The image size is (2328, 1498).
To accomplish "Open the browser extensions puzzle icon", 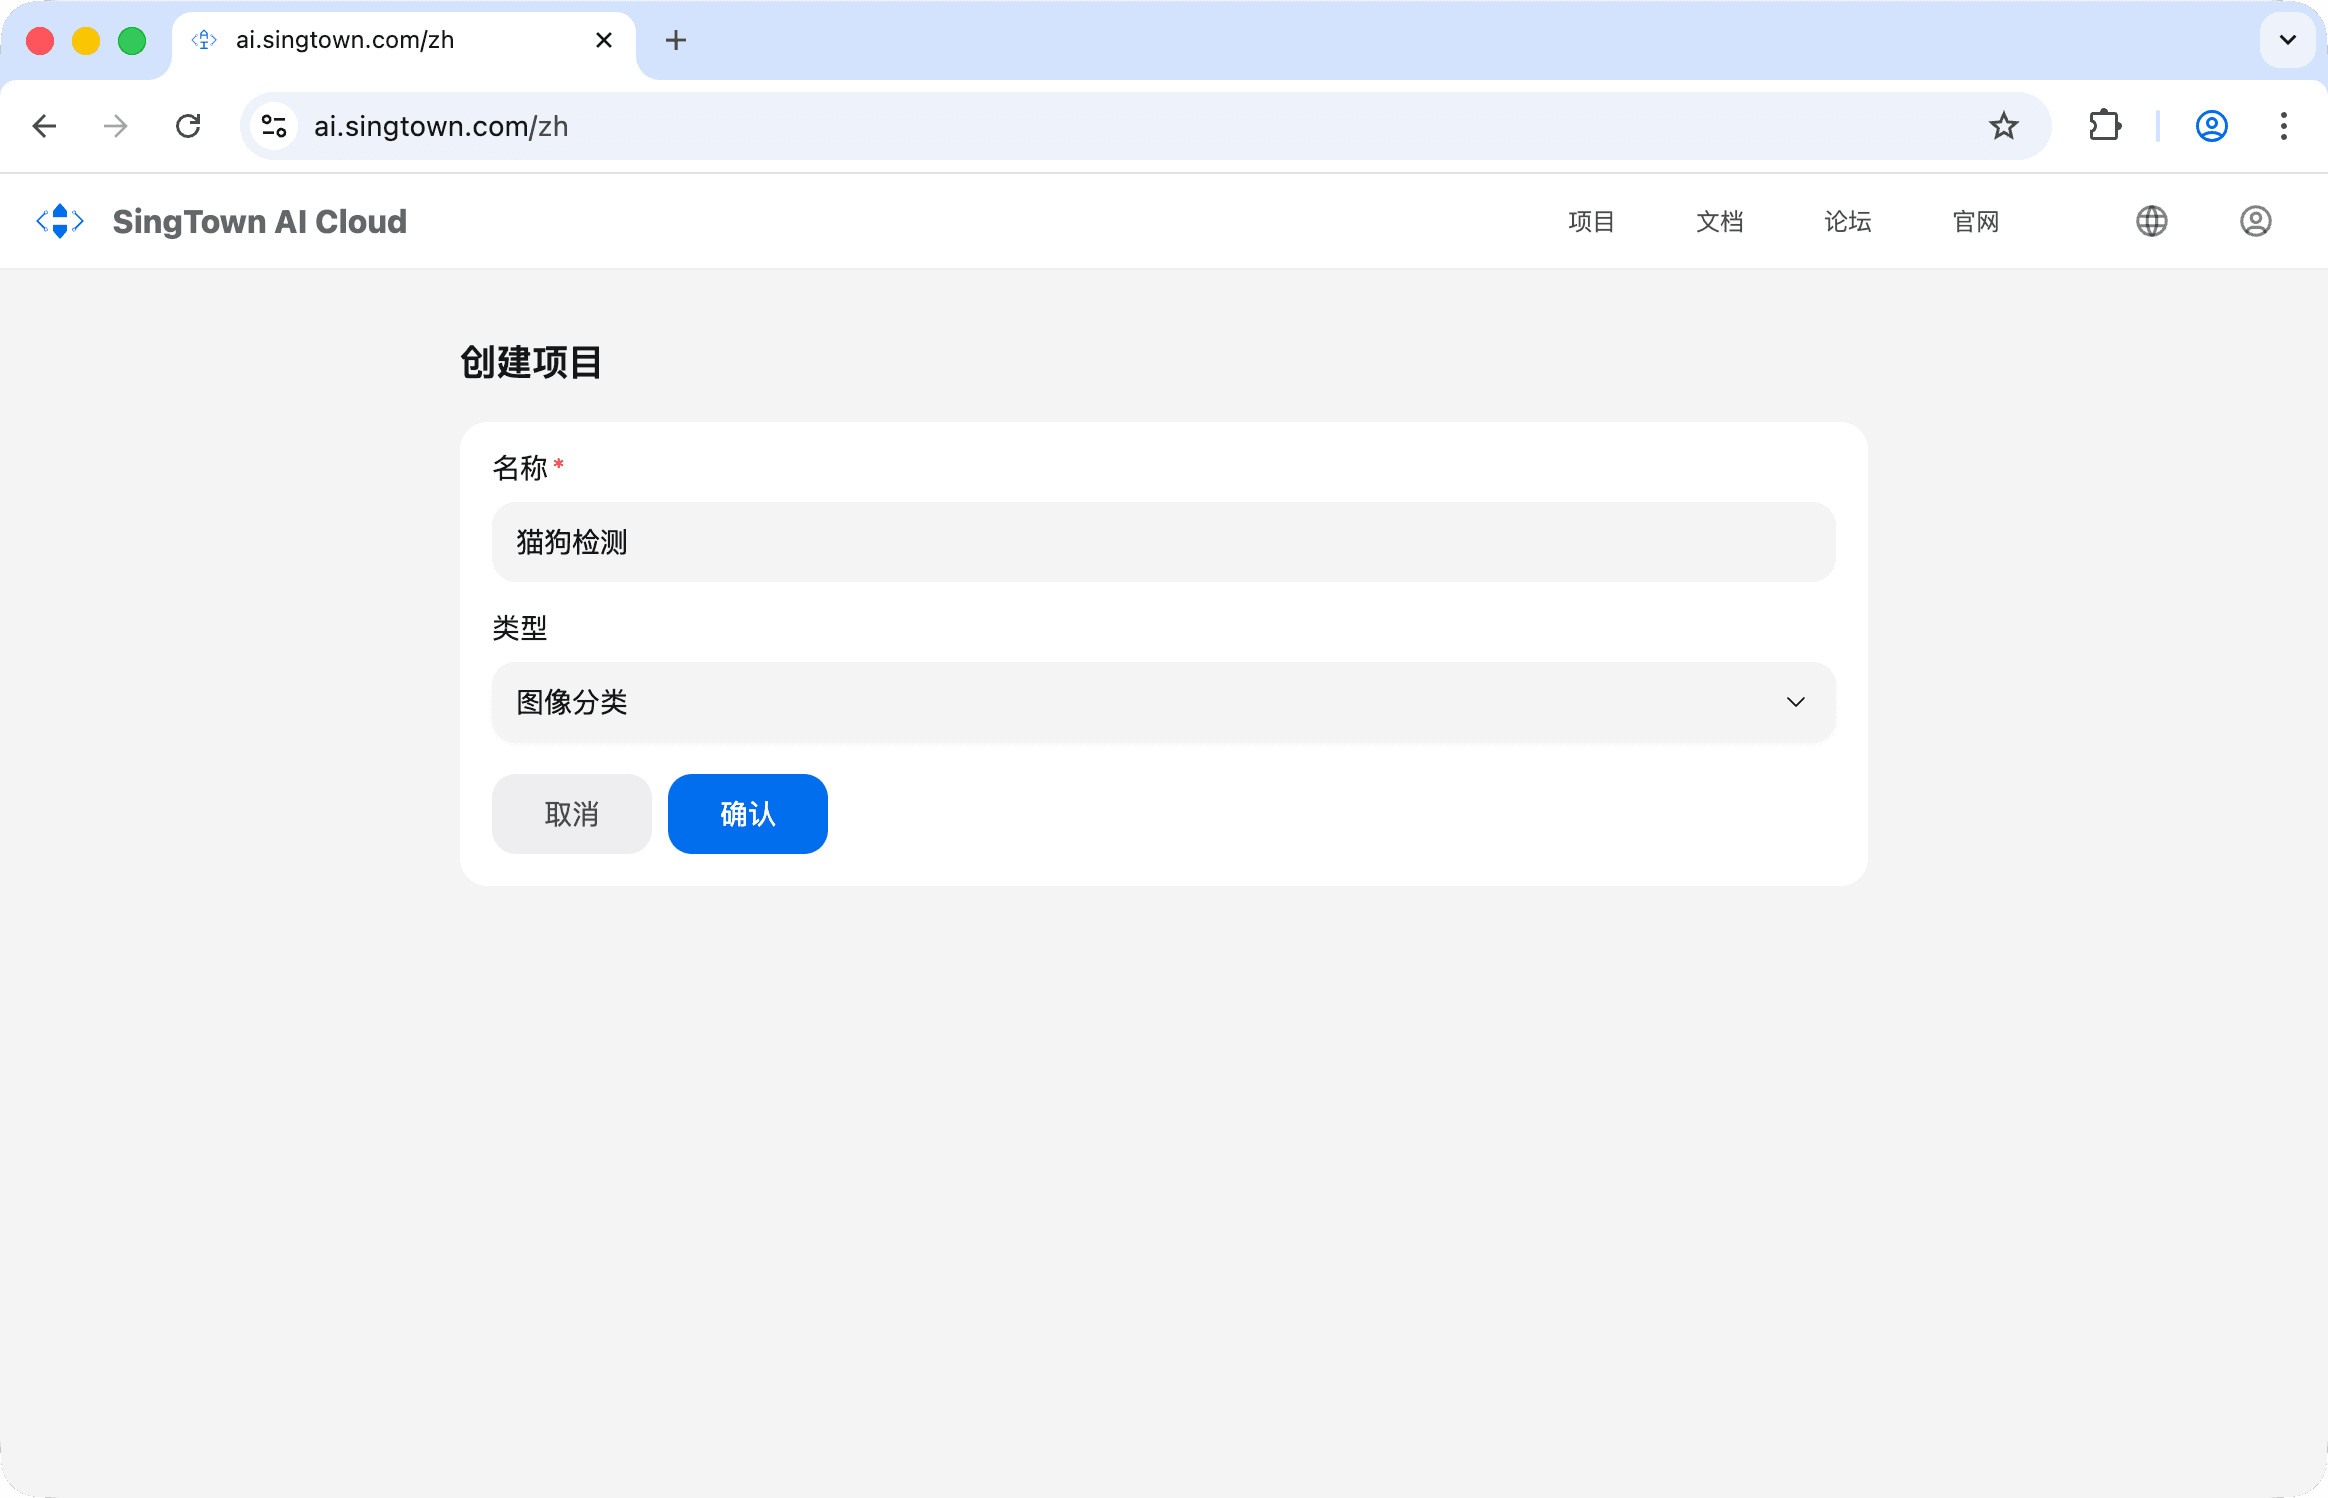I will pos(2105,126).
